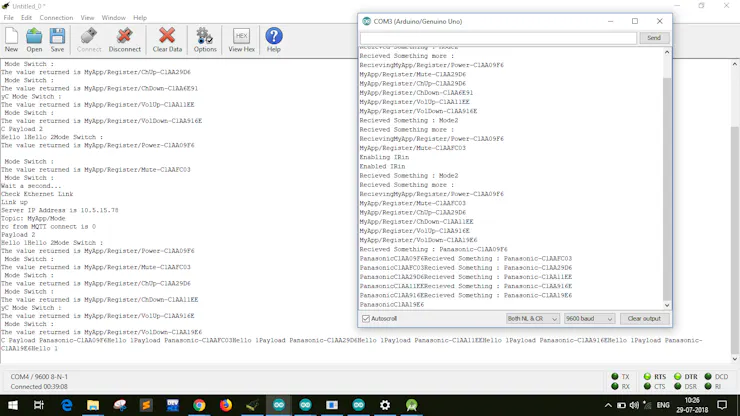Open the Options gear icon
This screenshot has width=740, height=416.
[205, 40]
